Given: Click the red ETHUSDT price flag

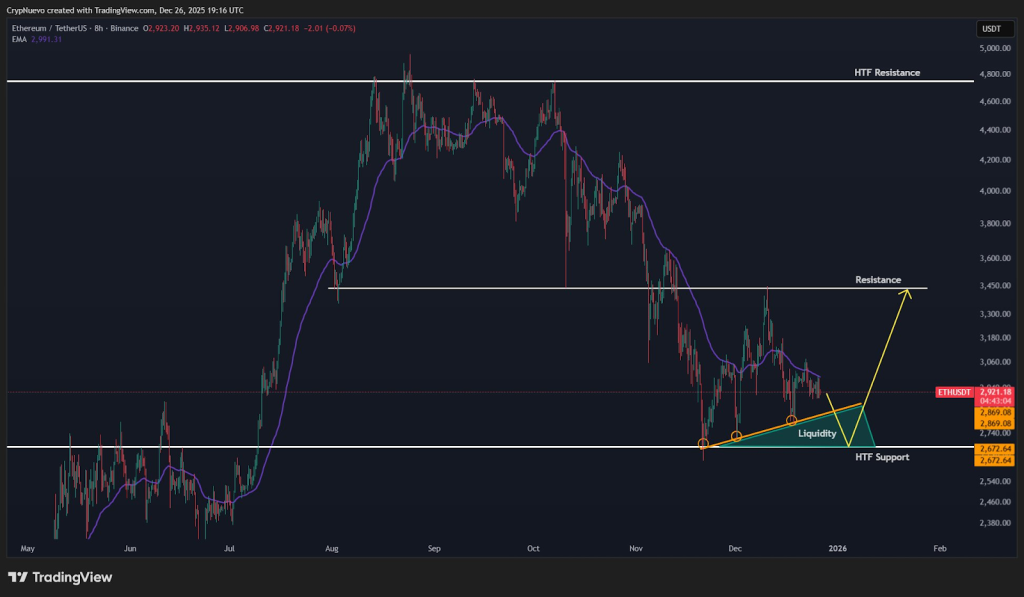Looking at the screenshot, I should pos(954,392).
